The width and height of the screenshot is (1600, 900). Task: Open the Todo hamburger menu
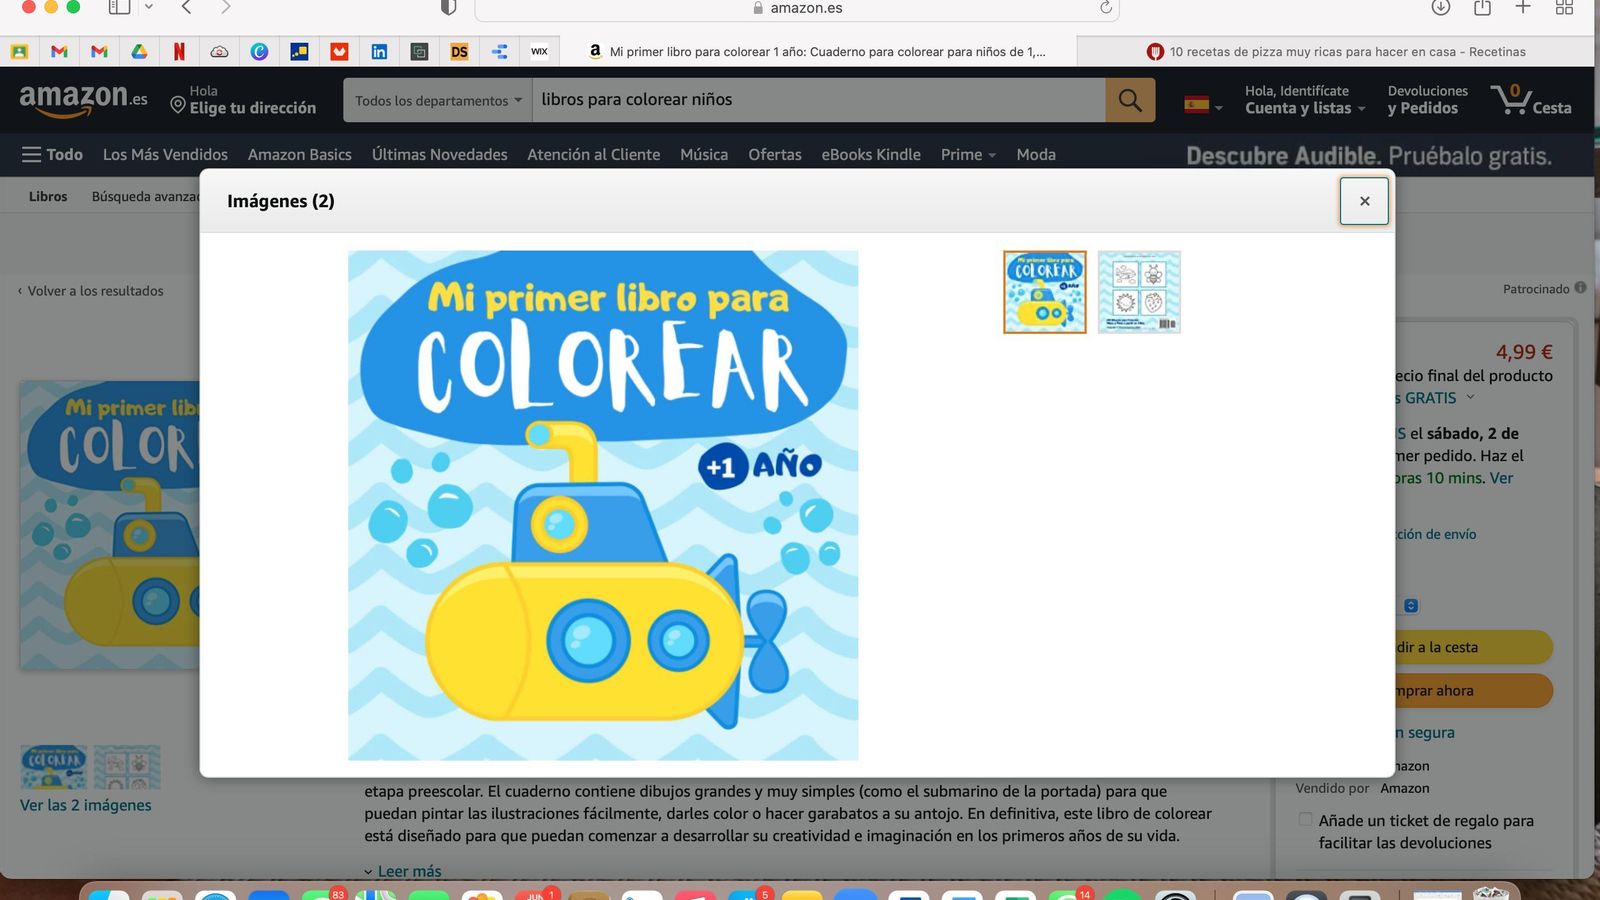click(50, 154)
